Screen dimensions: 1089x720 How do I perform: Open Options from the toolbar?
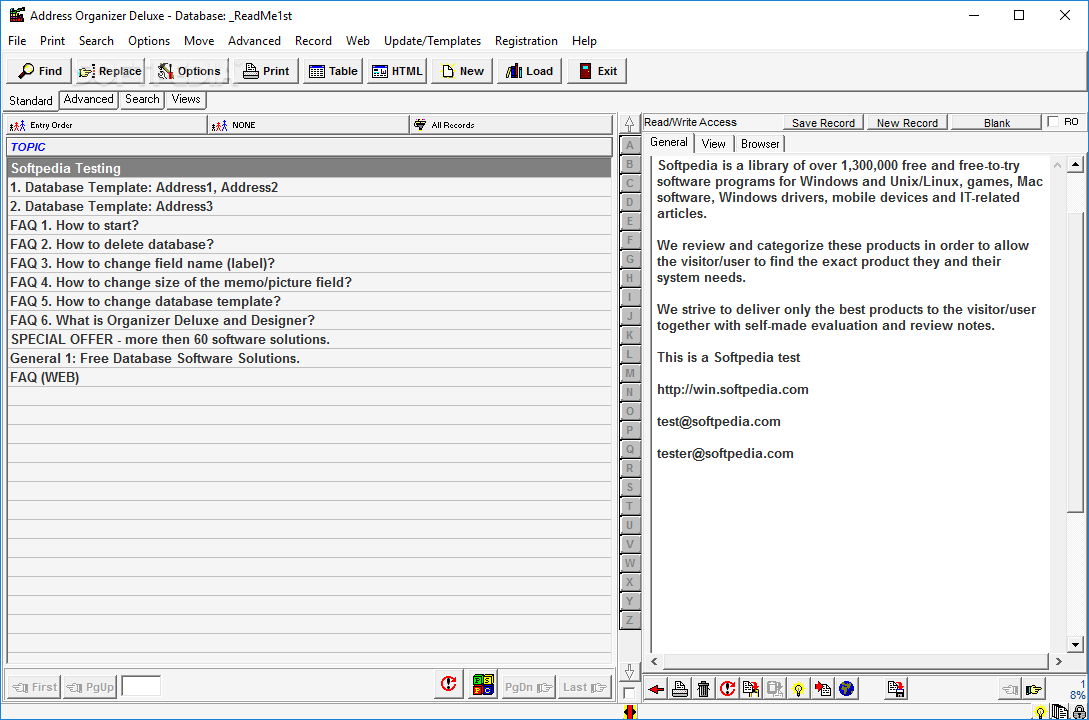point(189,71)
